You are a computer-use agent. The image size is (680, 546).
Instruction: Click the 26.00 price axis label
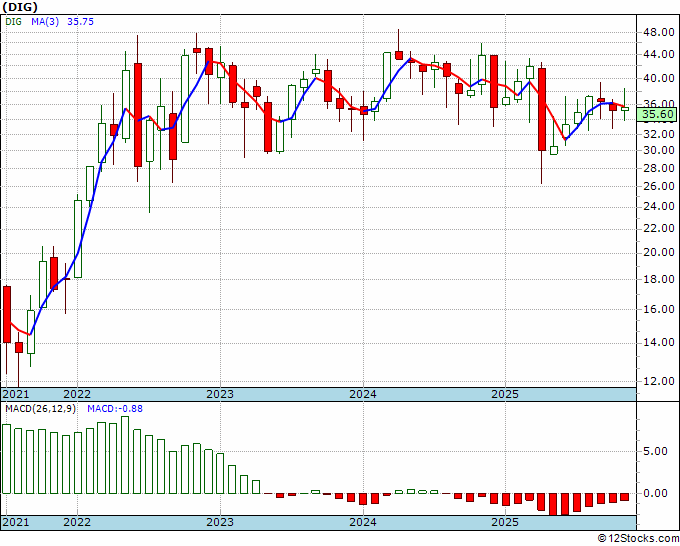[x=659, y=186]
